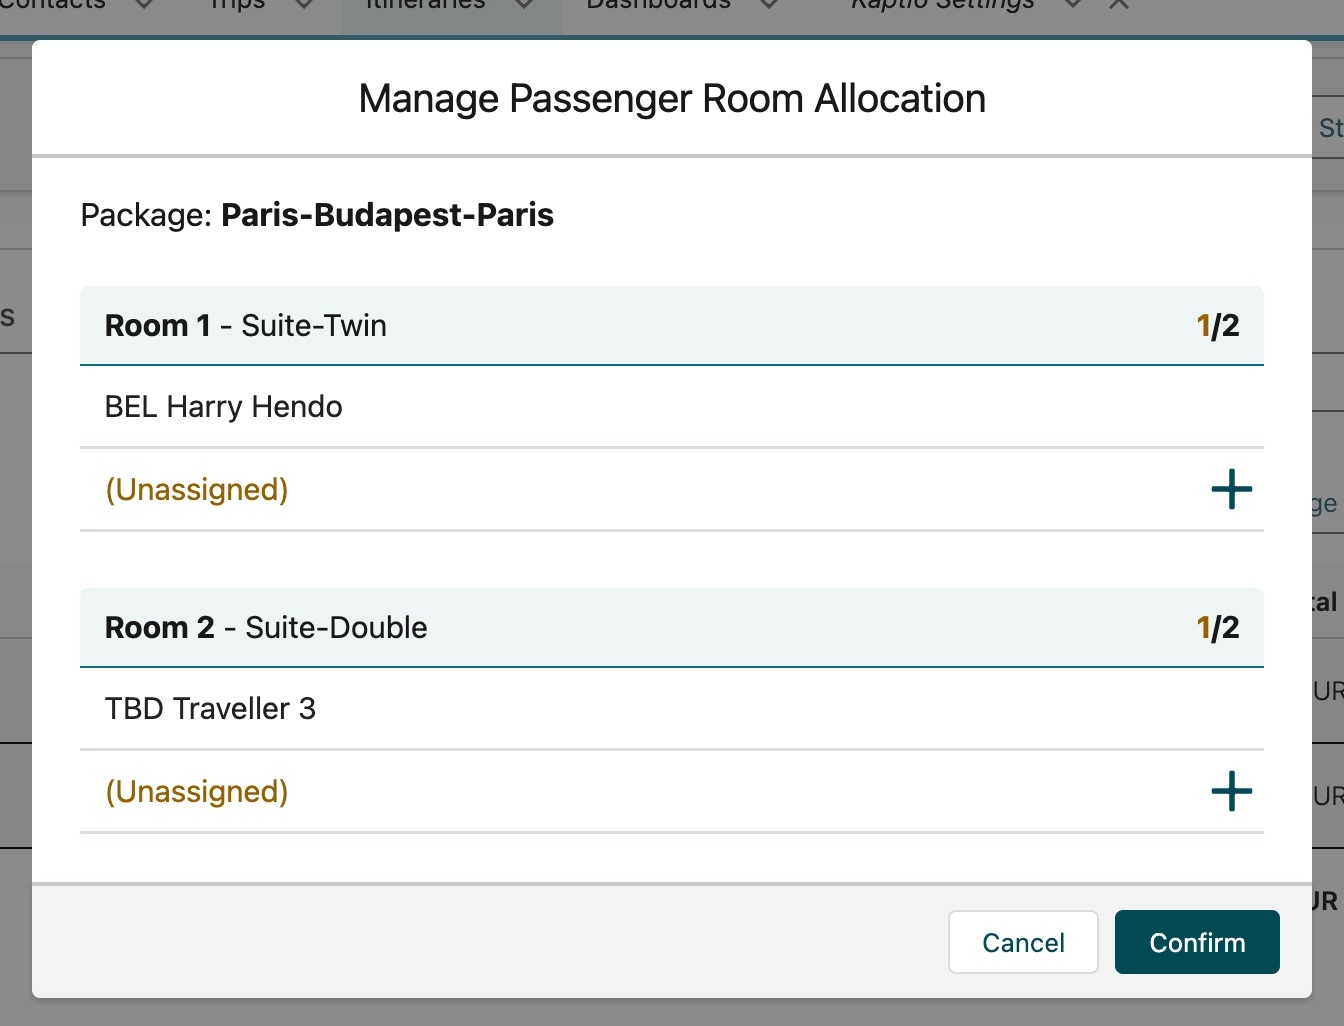Click the Unassigned slot in Room 1
The width and height of the screenshot is (1344, 1026).
[197, 490]
